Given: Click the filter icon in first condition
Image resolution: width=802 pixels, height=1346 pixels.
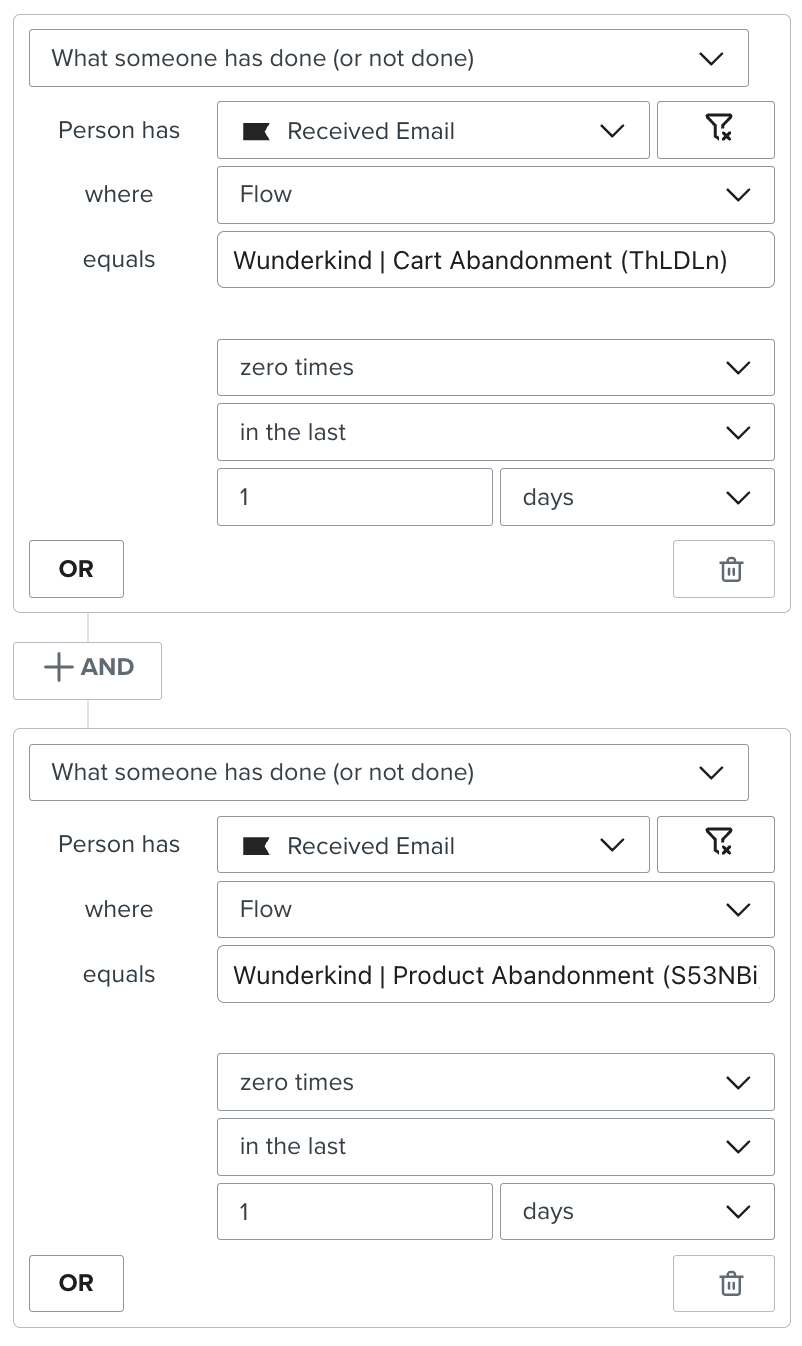Looking at the screenshot, I should pyautogui.click(x=716, y=130).
